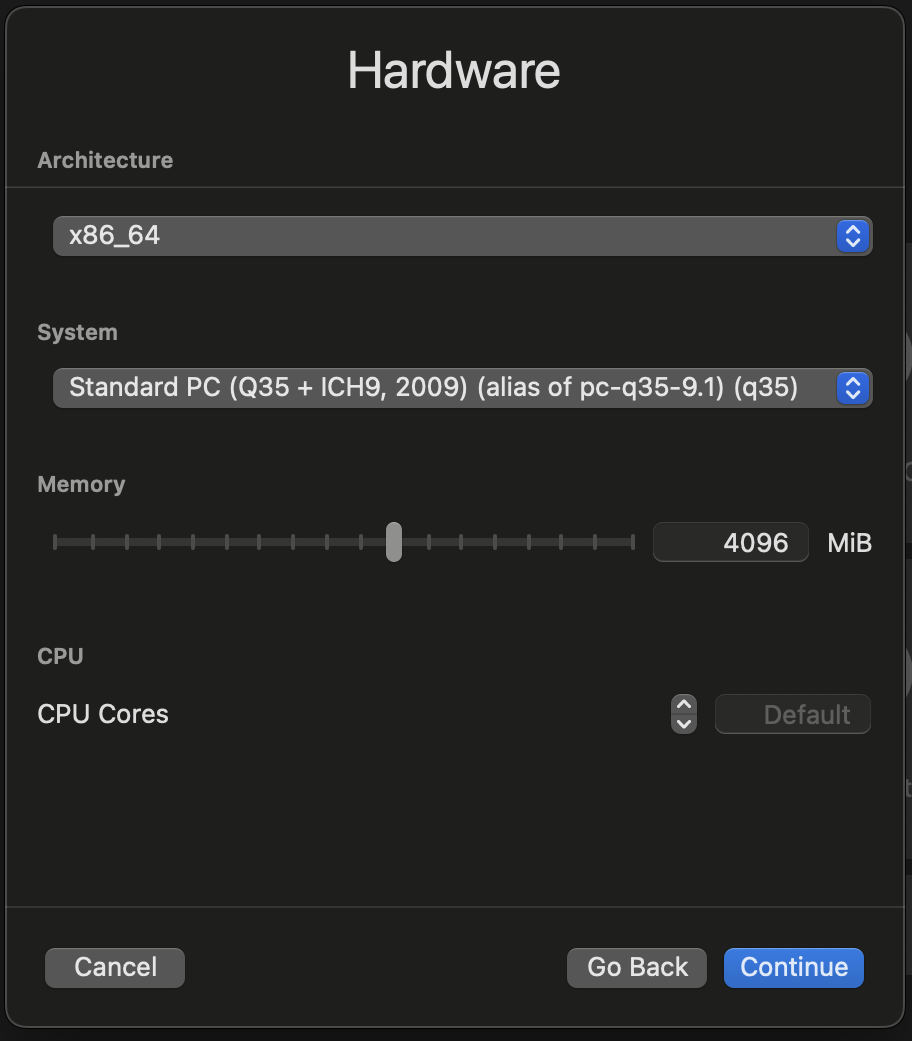Click the CPU Cores stepper up arrow
The height and width of the screenshot is (1041, 912).
pos(684,706)
